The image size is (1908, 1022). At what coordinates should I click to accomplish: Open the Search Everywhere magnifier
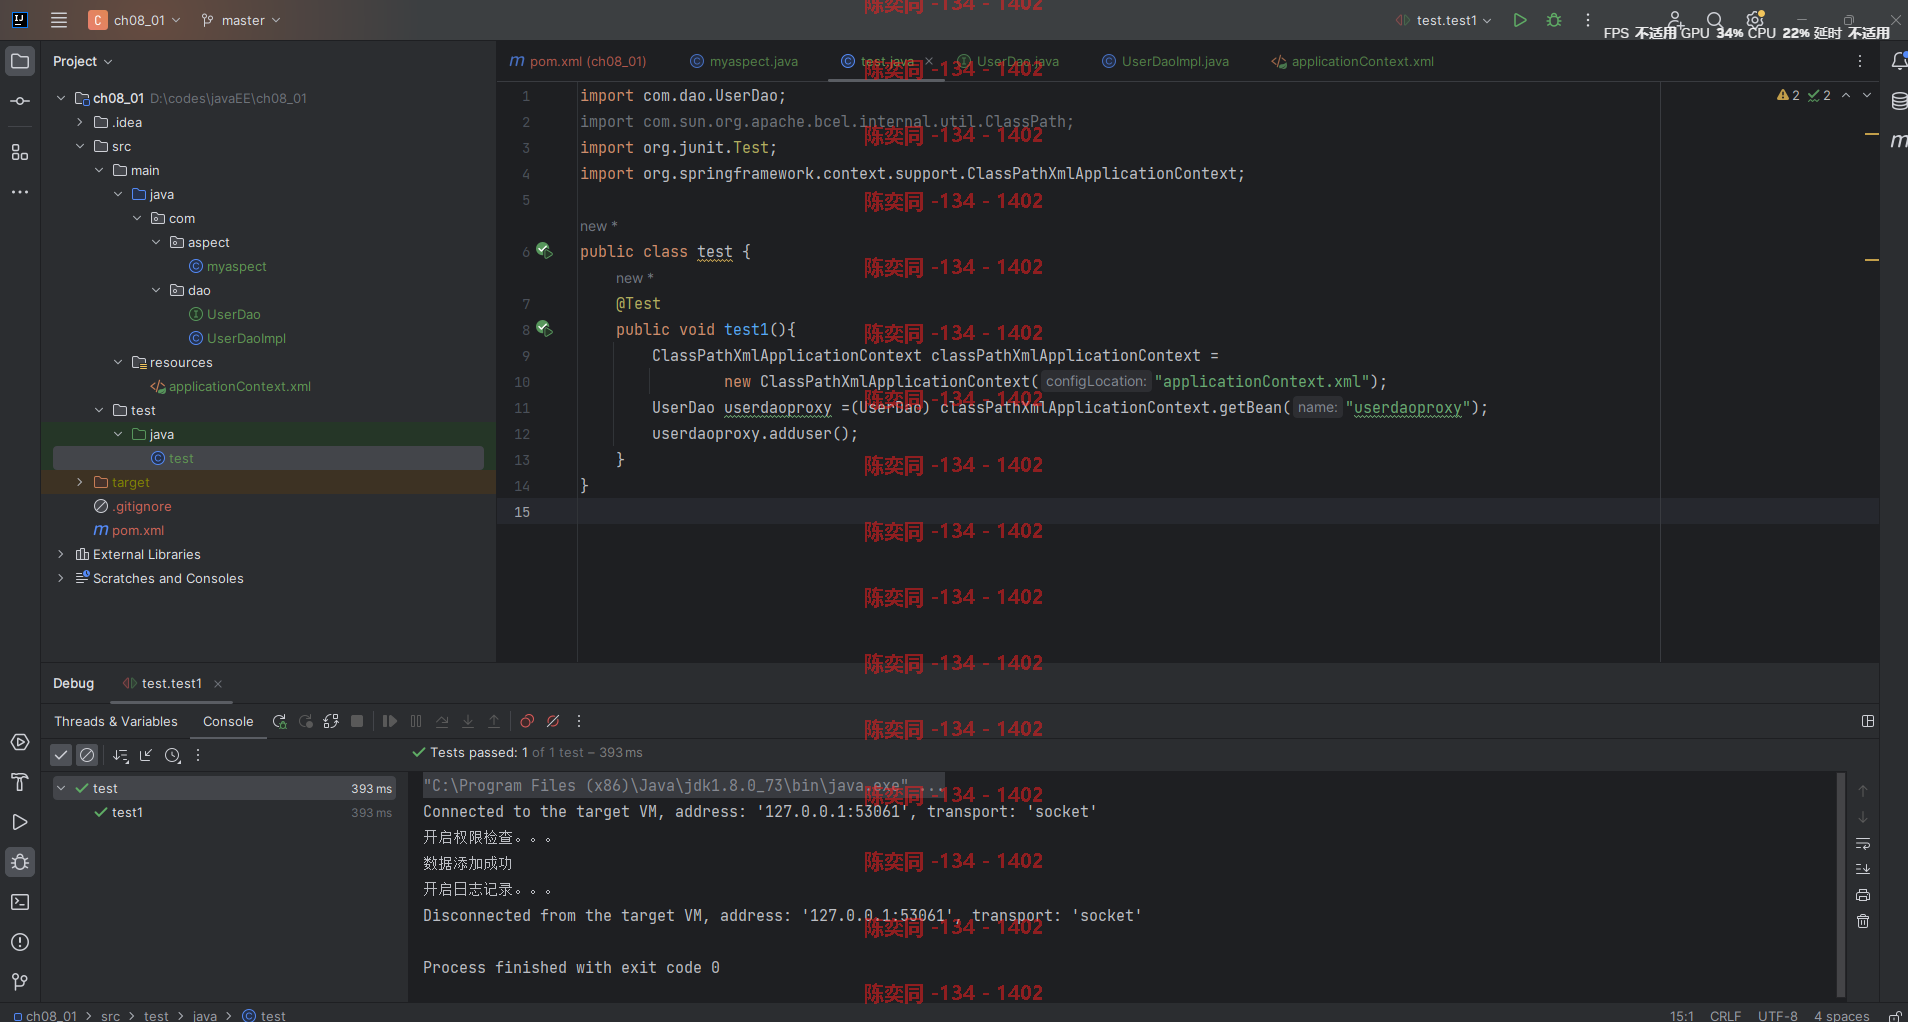pyautogui.click(x=1715, y=20)
